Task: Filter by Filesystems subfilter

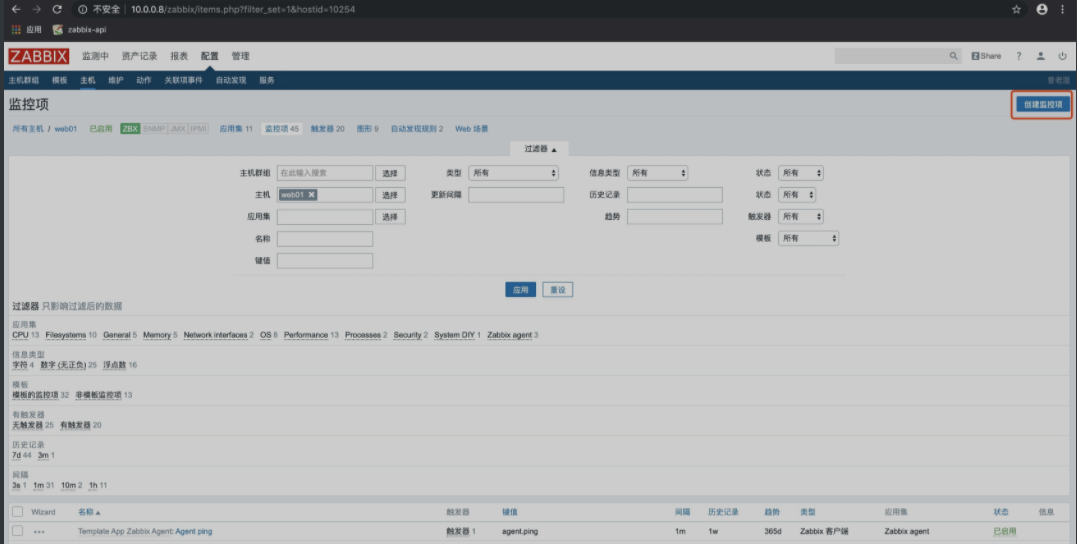Action: (x=66, y=335)
